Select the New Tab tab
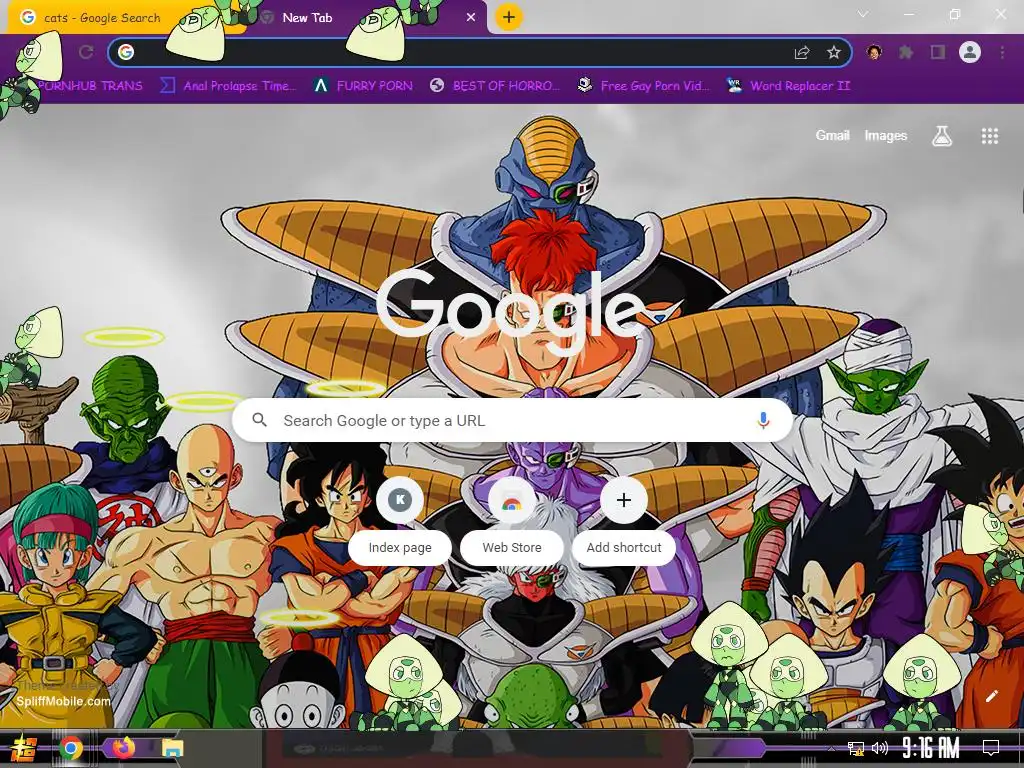 pyautogui.click(x=366, y=18)
